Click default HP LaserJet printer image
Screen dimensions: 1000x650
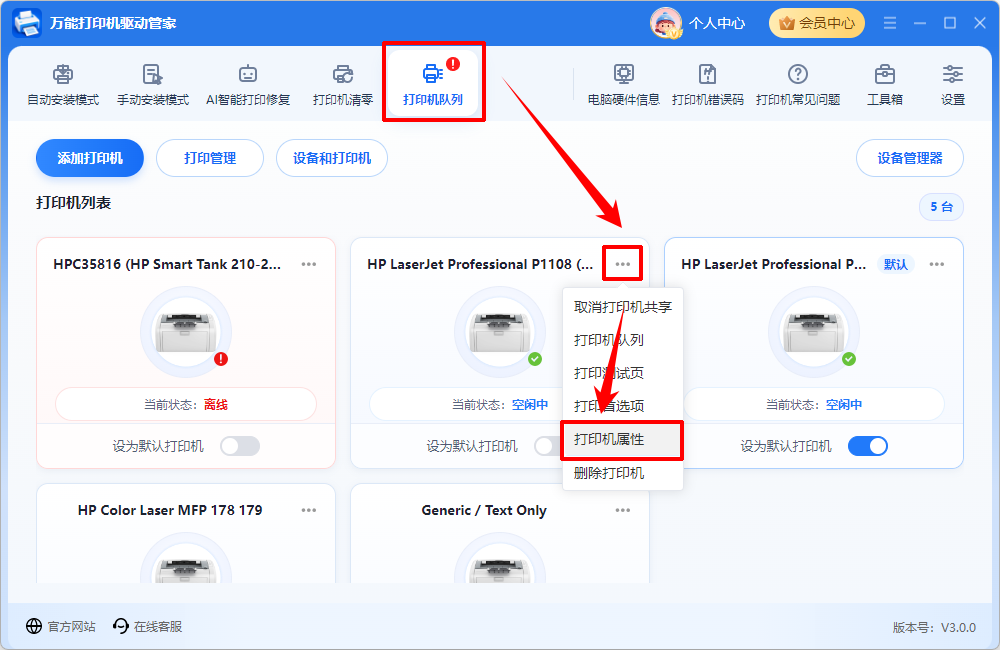[x=813, y=332]
